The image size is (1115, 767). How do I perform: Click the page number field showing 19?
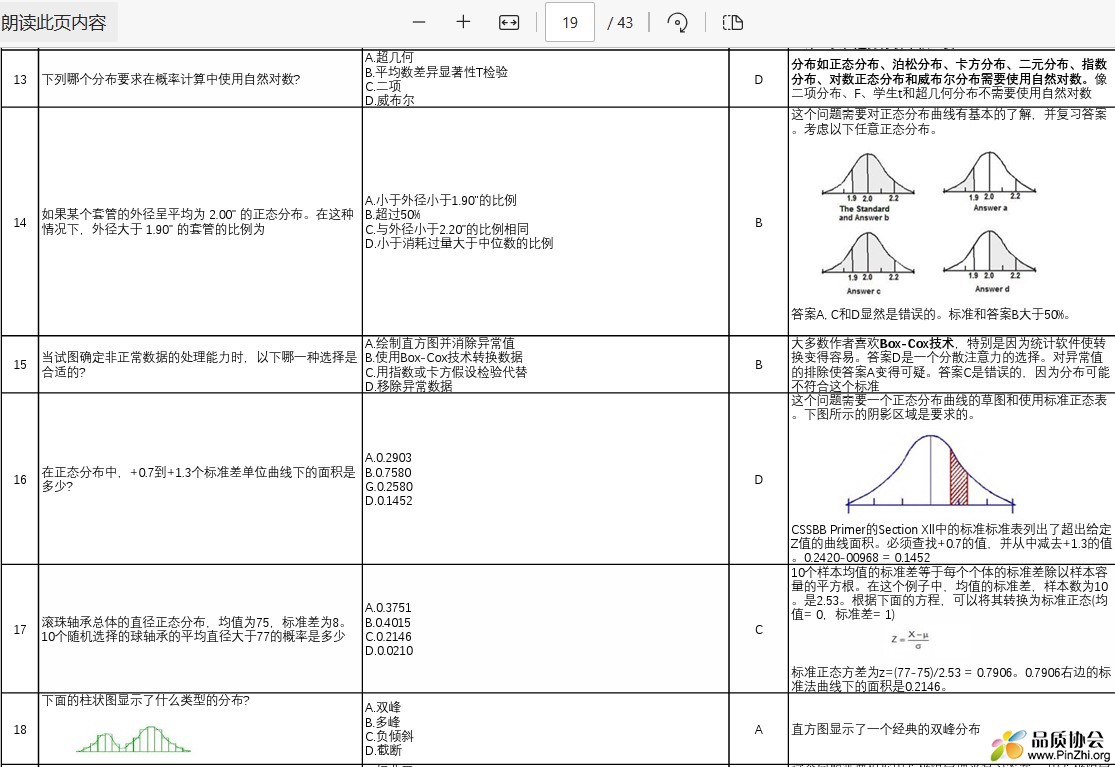pos(570,23)
